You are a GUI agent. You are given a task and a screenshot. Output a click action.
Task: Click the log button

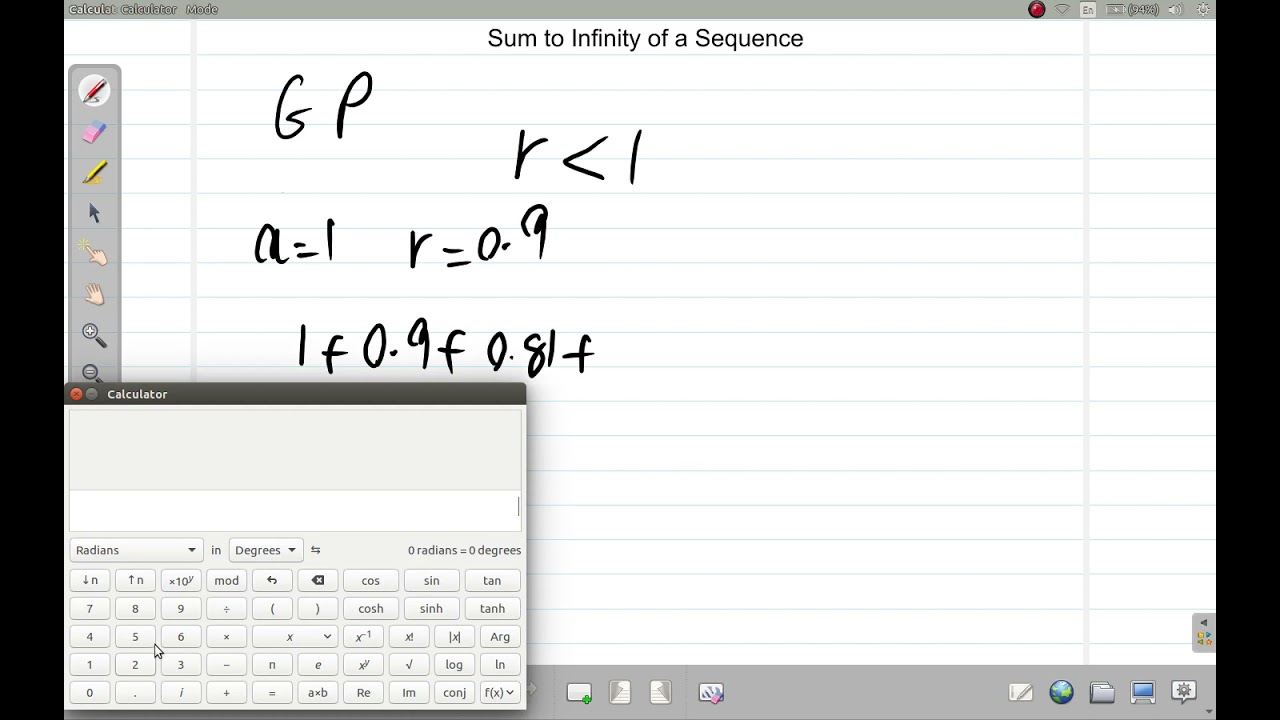click(x=454, y=664)
